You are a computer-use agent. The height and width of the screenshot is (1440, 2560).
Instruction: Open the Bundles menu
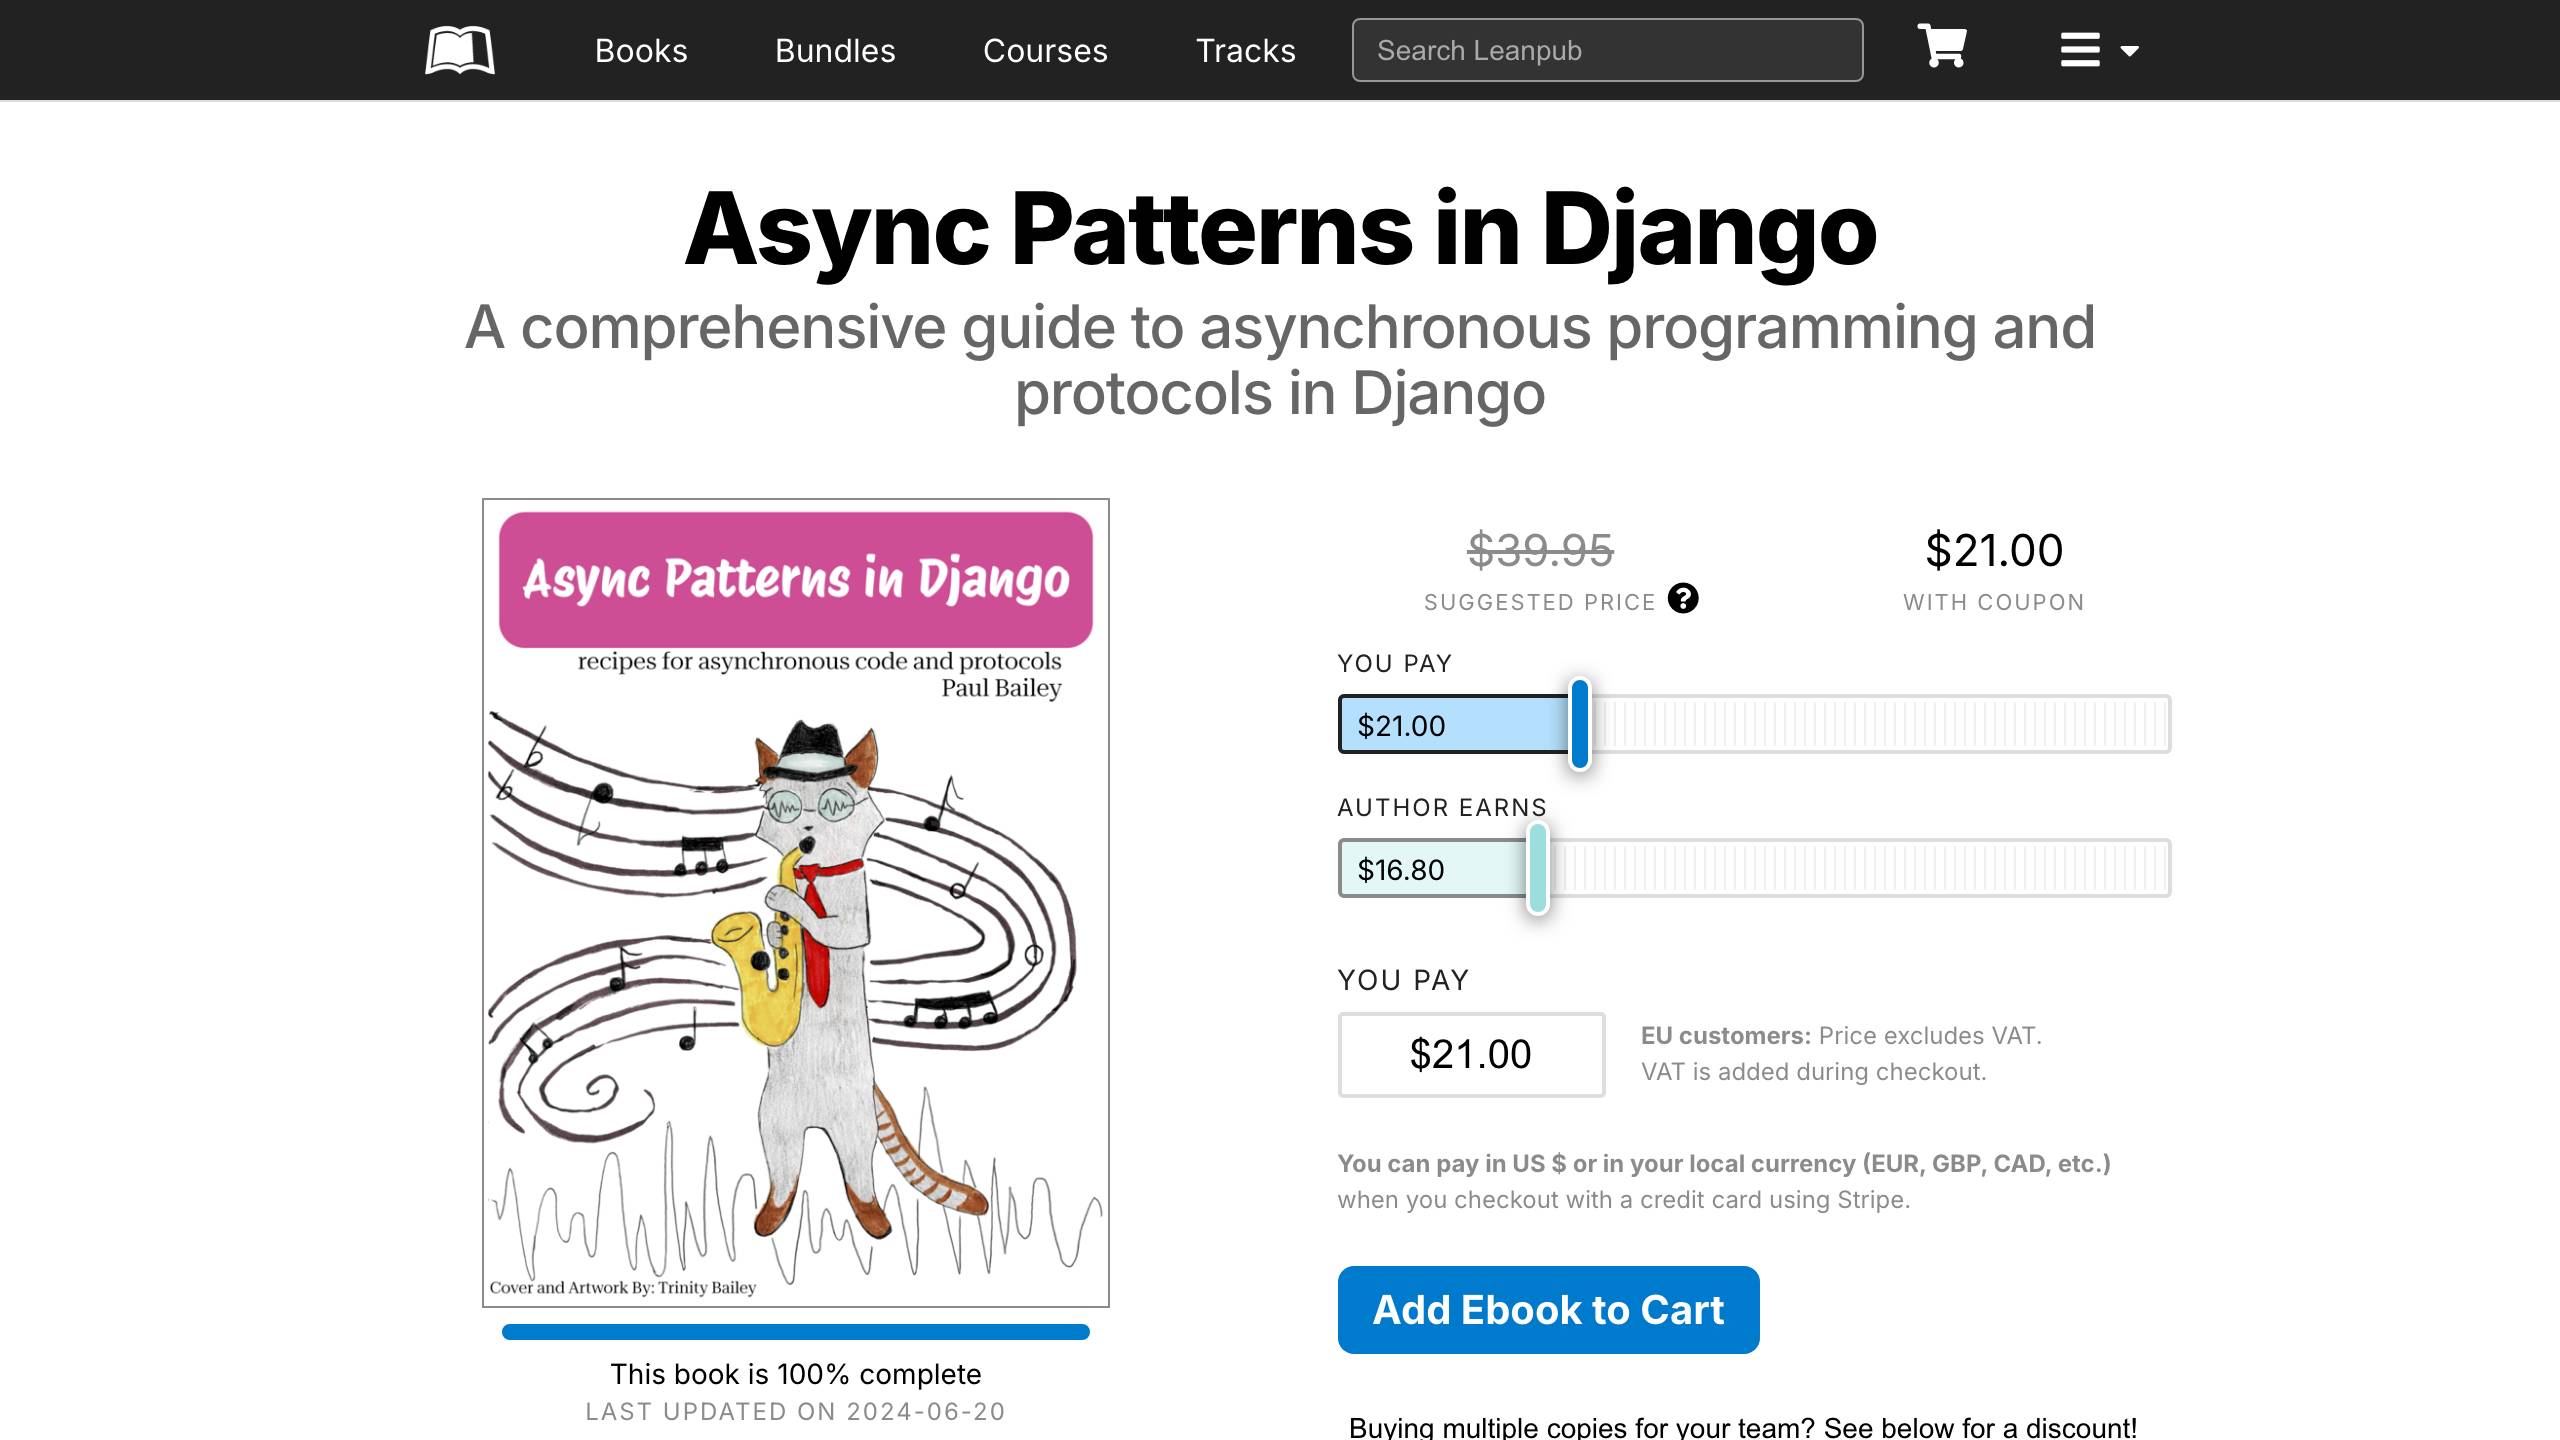click(x=834, y=50)
